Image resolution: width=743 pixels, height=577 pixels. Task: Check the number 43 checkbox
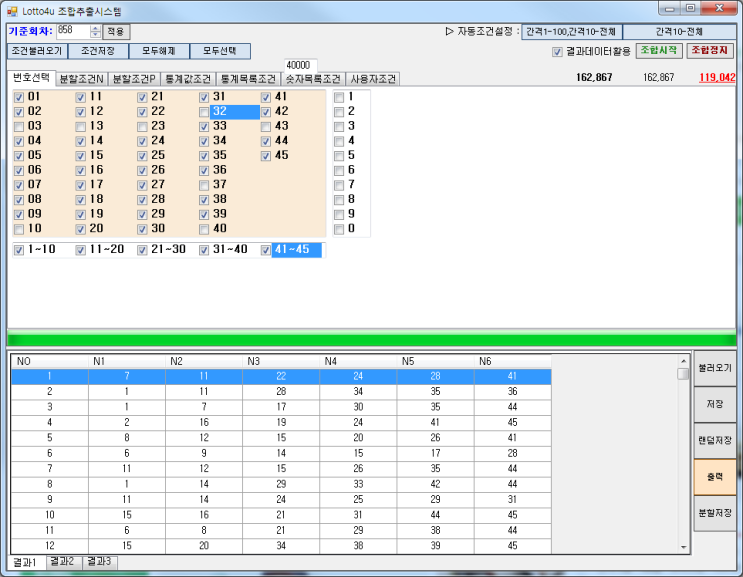[266, 127]
